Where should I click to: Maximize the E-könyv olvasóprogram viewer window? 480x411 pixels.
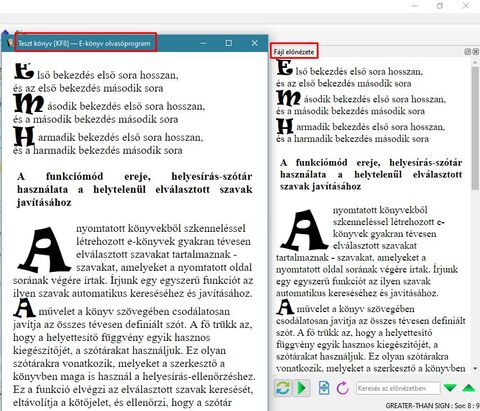click(229, 43)
